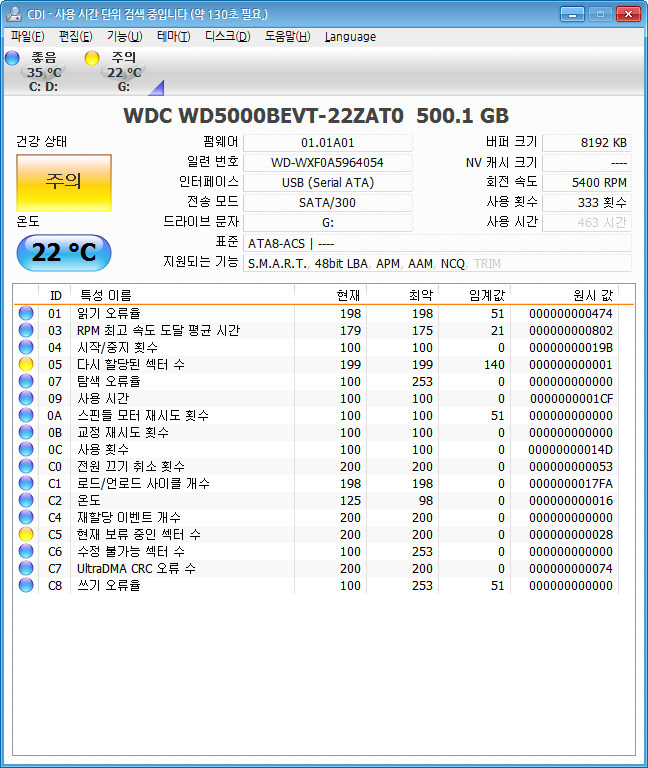Click the 임계값 column header
Viewport: 648px width, 768px height.
coord(475,295)
